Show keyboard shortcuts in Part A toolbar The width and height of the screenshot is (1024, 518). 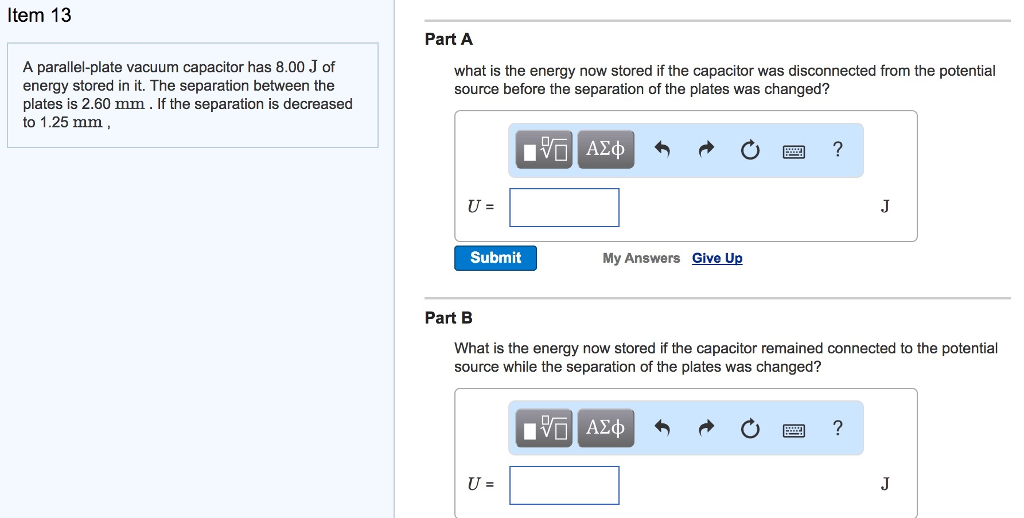point(794,150)
